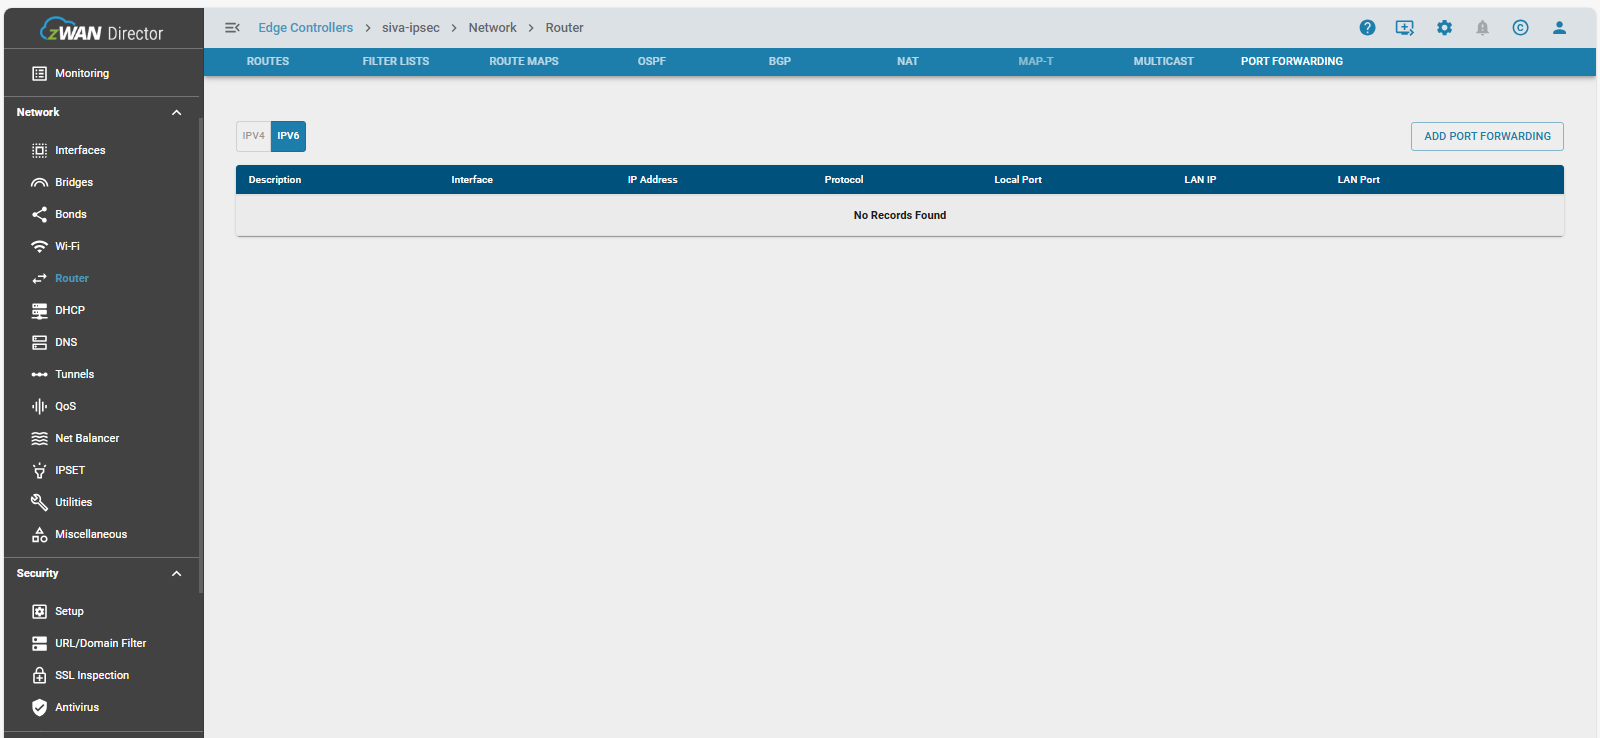Switch to the NAT tab
This screenshot has width=1600, height=738.
[x=907, y=61]
